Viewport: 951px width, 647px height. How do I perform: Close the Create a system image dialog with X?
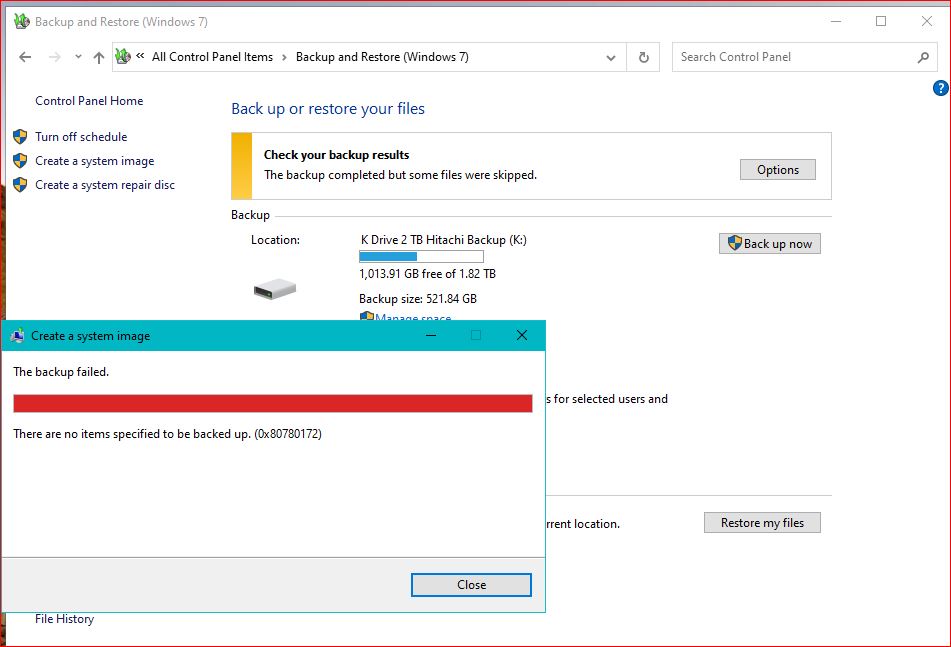pos(522,335)
